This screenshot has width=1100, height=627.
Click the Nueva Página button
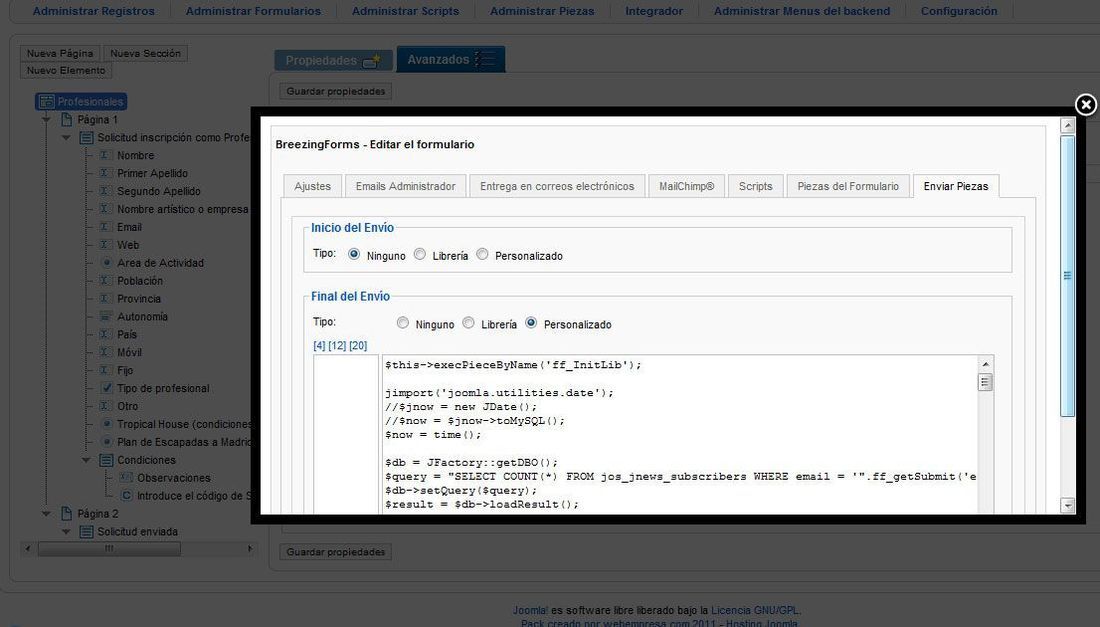tap(60, 53)
